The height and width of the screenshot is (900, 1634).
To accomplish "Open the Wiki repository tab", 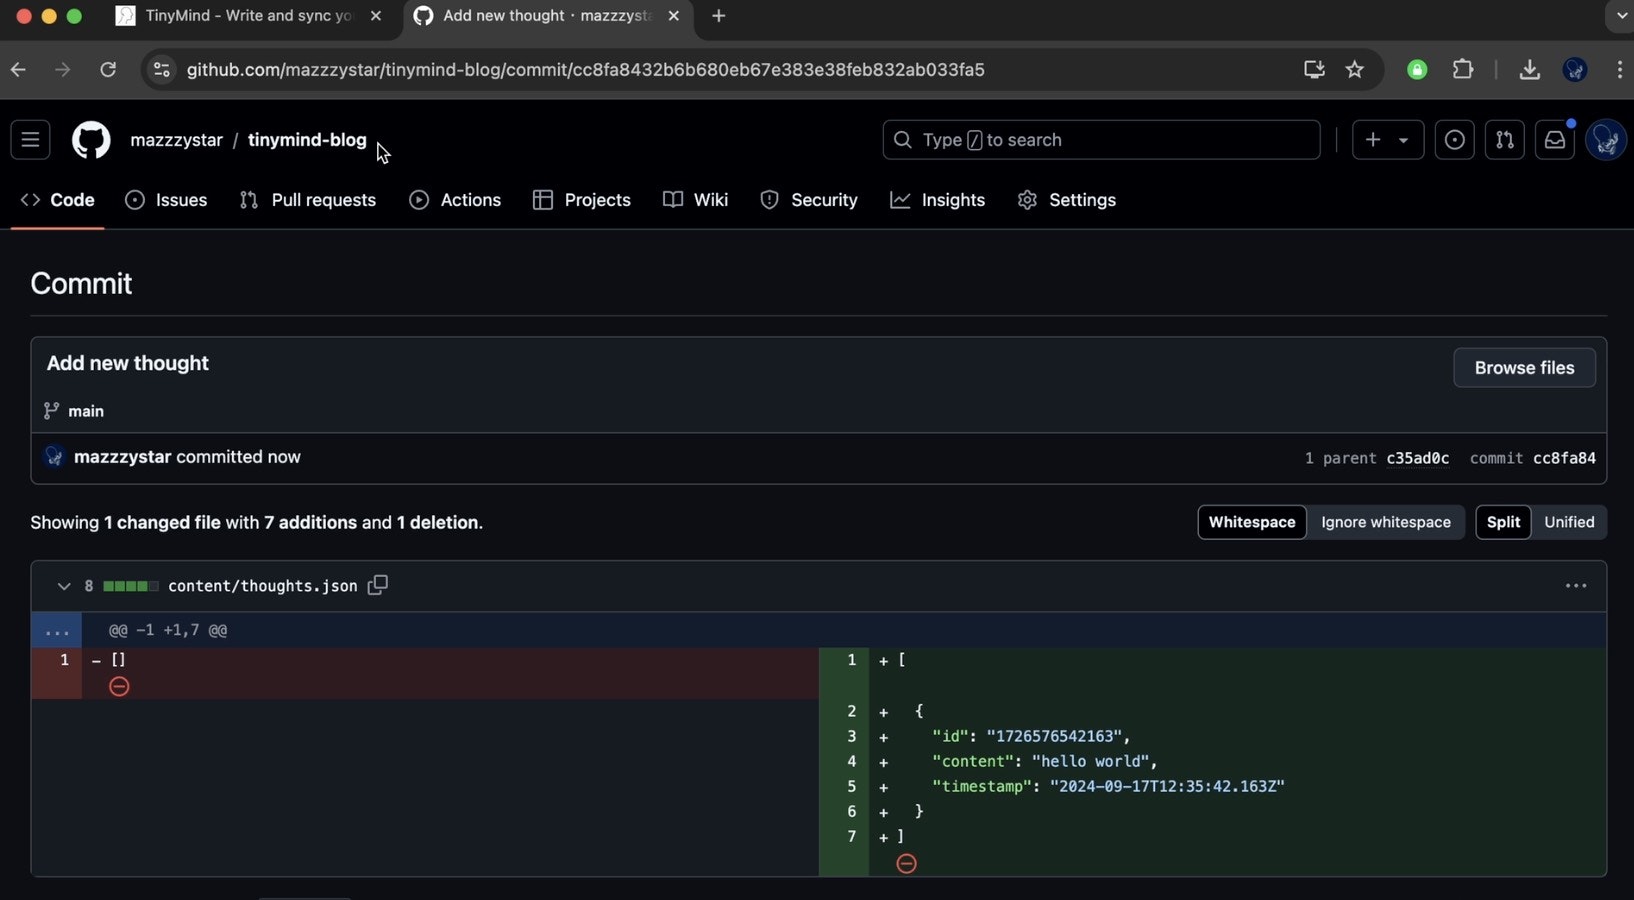I will [x=696, y=200].
